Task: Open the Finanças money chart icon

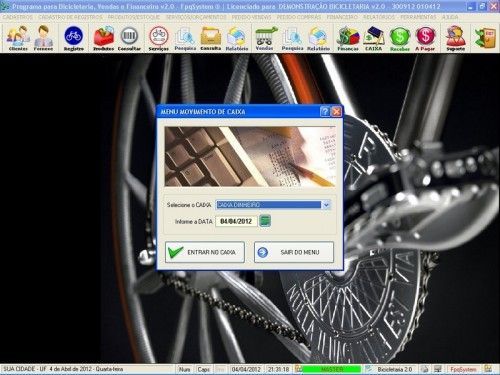Action: [x=348, y=38]
